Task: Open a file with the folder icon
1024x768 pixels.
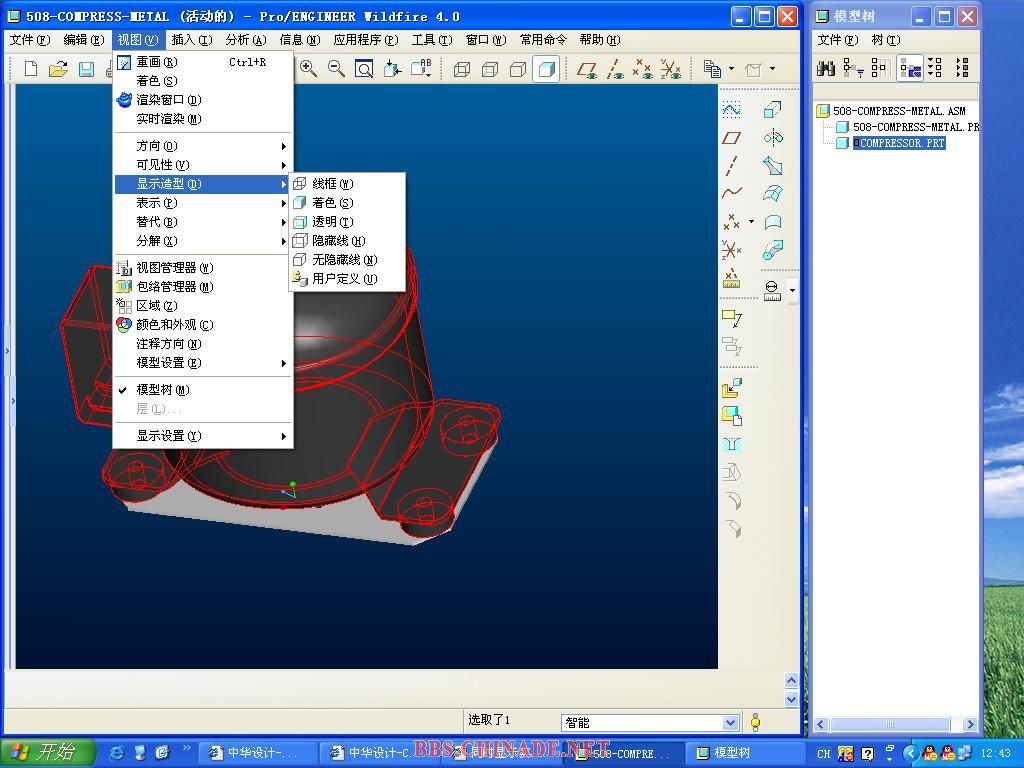Action: (58, 68)
